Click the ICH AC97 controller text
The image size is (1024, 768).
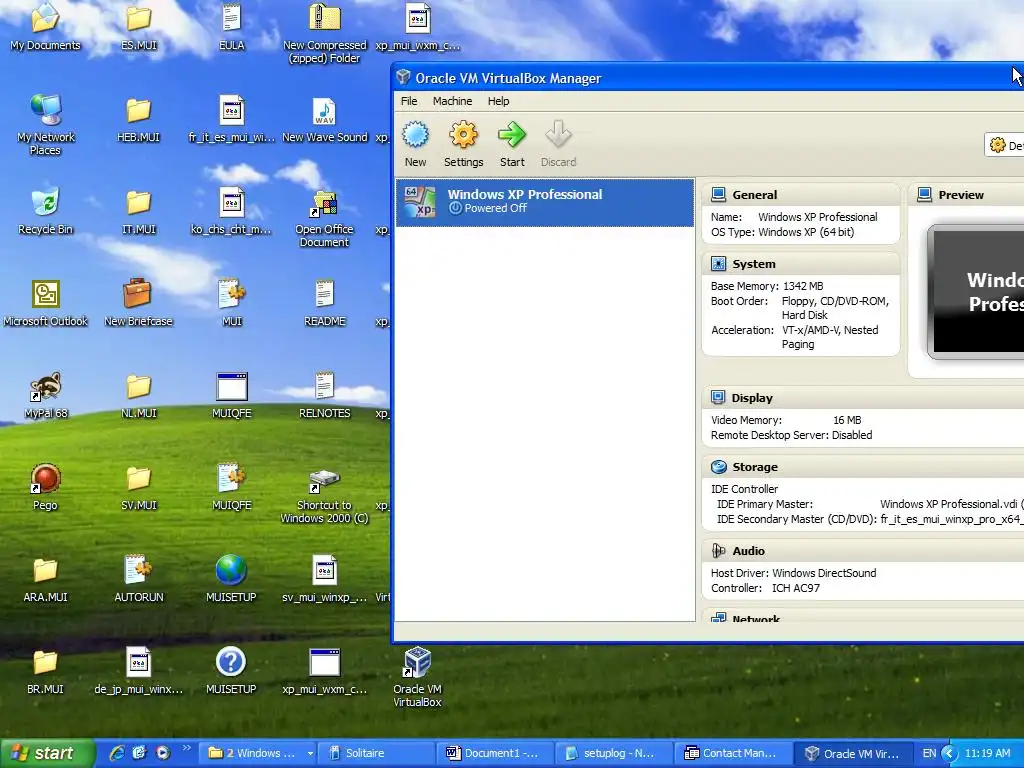[795, 588]
